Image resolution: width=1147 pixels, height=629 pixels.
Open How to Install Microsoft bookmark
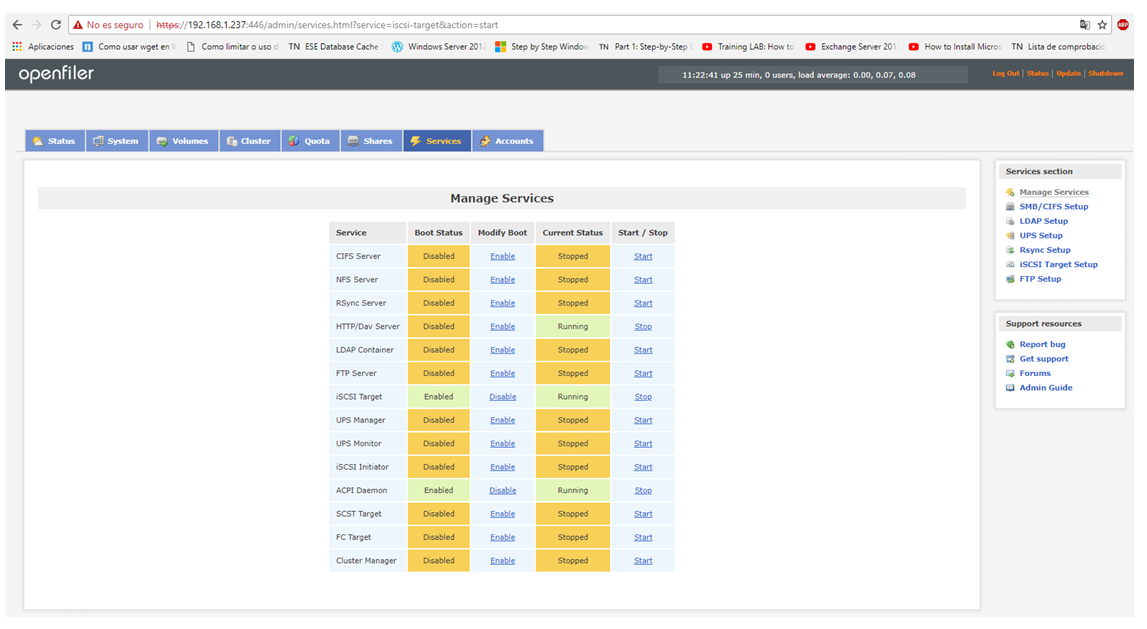pyautogui.click(x=955, y=46)
